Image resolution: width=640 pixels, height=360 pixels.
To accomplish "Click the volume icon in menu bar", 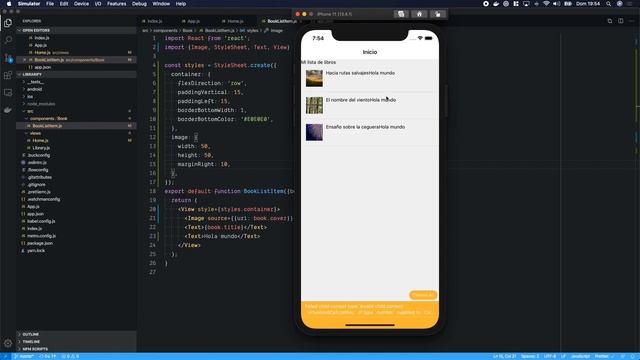I will tap(556, 4).
